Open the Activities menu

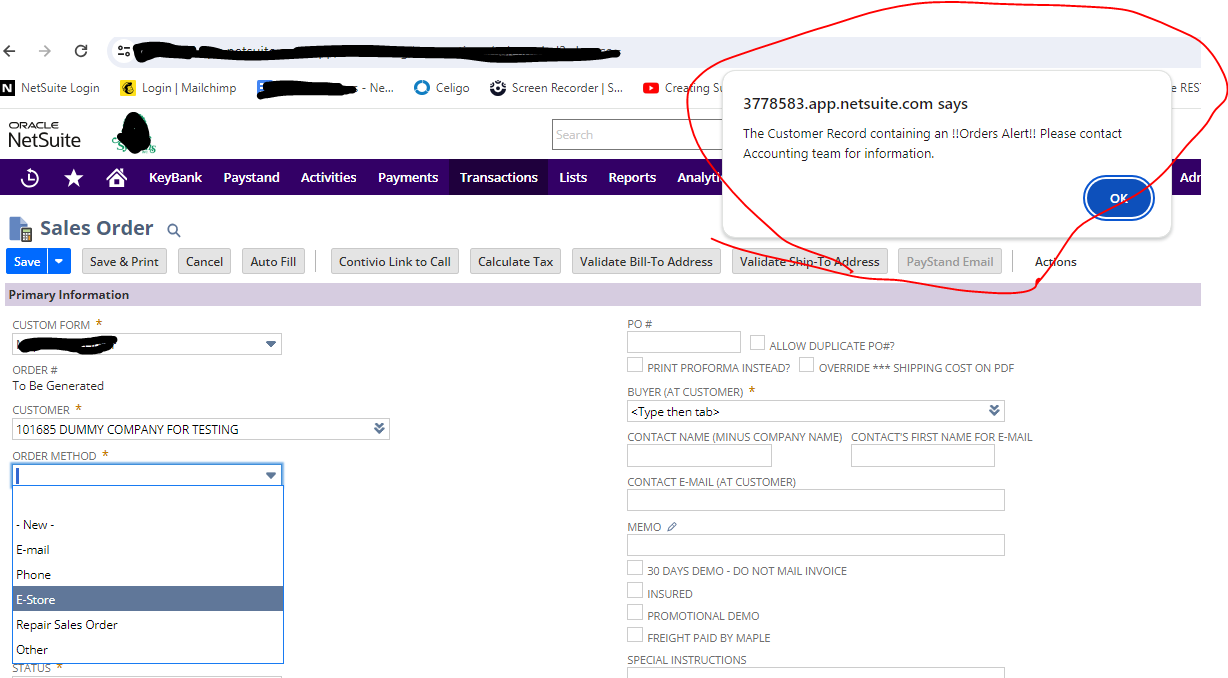click(x=328, y=178)
